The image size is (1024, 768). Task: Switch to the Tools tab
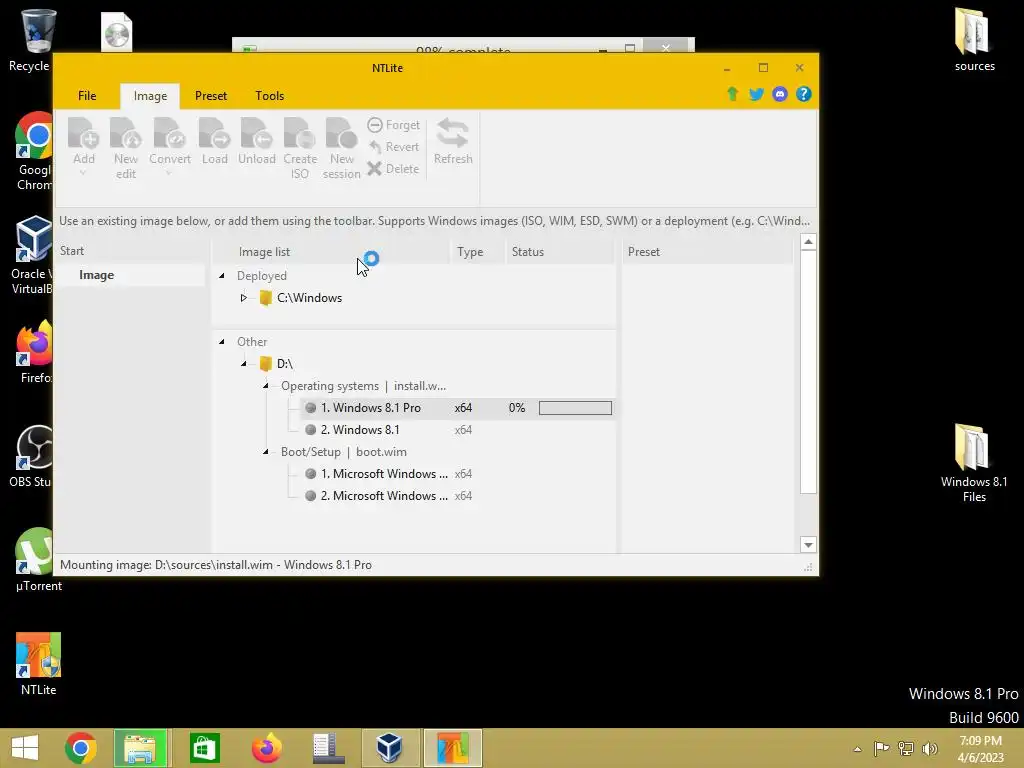point(270,96)
